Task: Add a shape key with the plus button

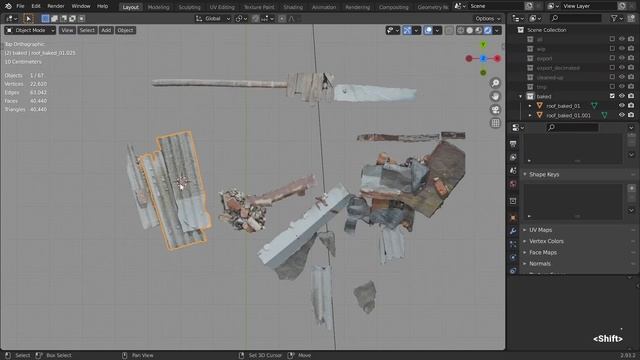Action: click(x=631, y=188)
